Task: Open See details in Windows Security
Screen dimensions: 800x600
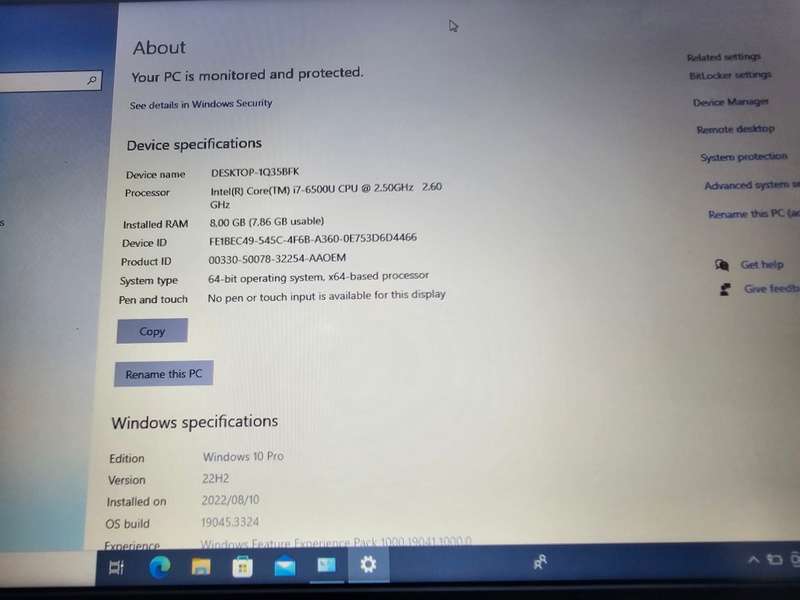Action: click(x=201, y=104)
